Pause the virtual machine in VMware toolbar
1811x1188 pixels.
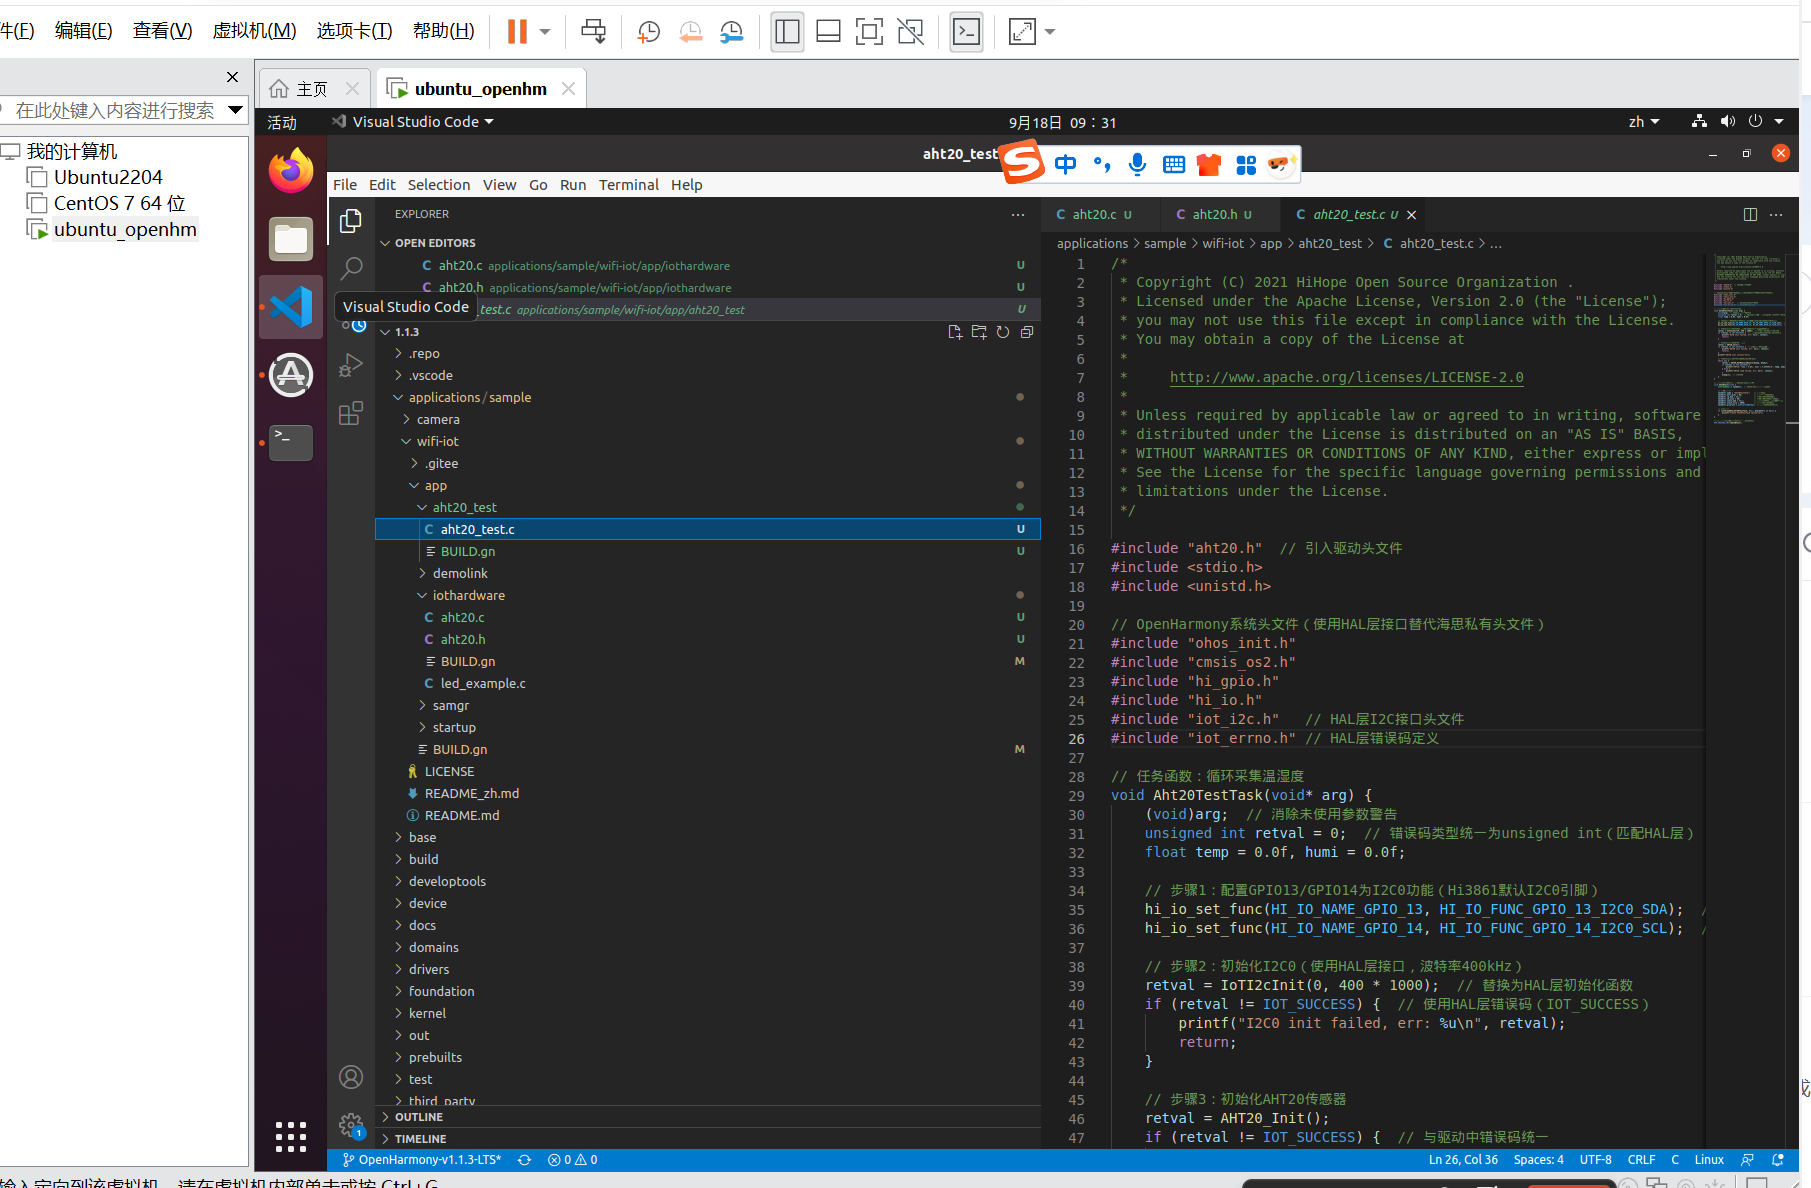517,31
